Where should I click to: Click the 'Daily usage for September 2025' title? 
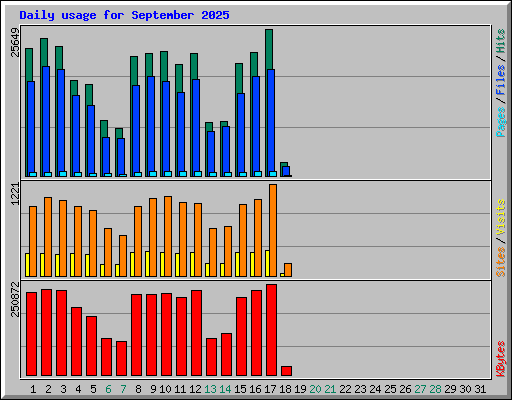click(x=124, y=15)
